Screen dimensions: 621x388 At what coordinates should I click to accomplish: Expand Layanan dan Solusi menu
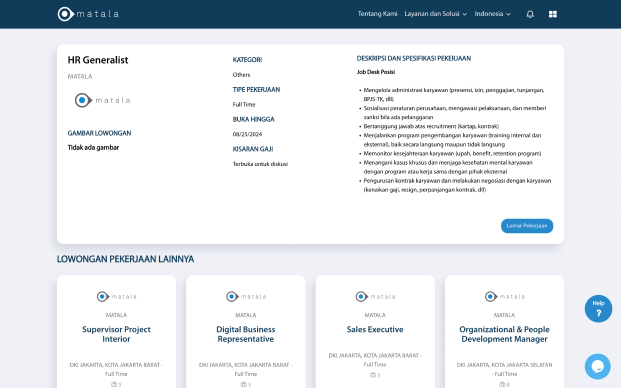click(436, 14)
